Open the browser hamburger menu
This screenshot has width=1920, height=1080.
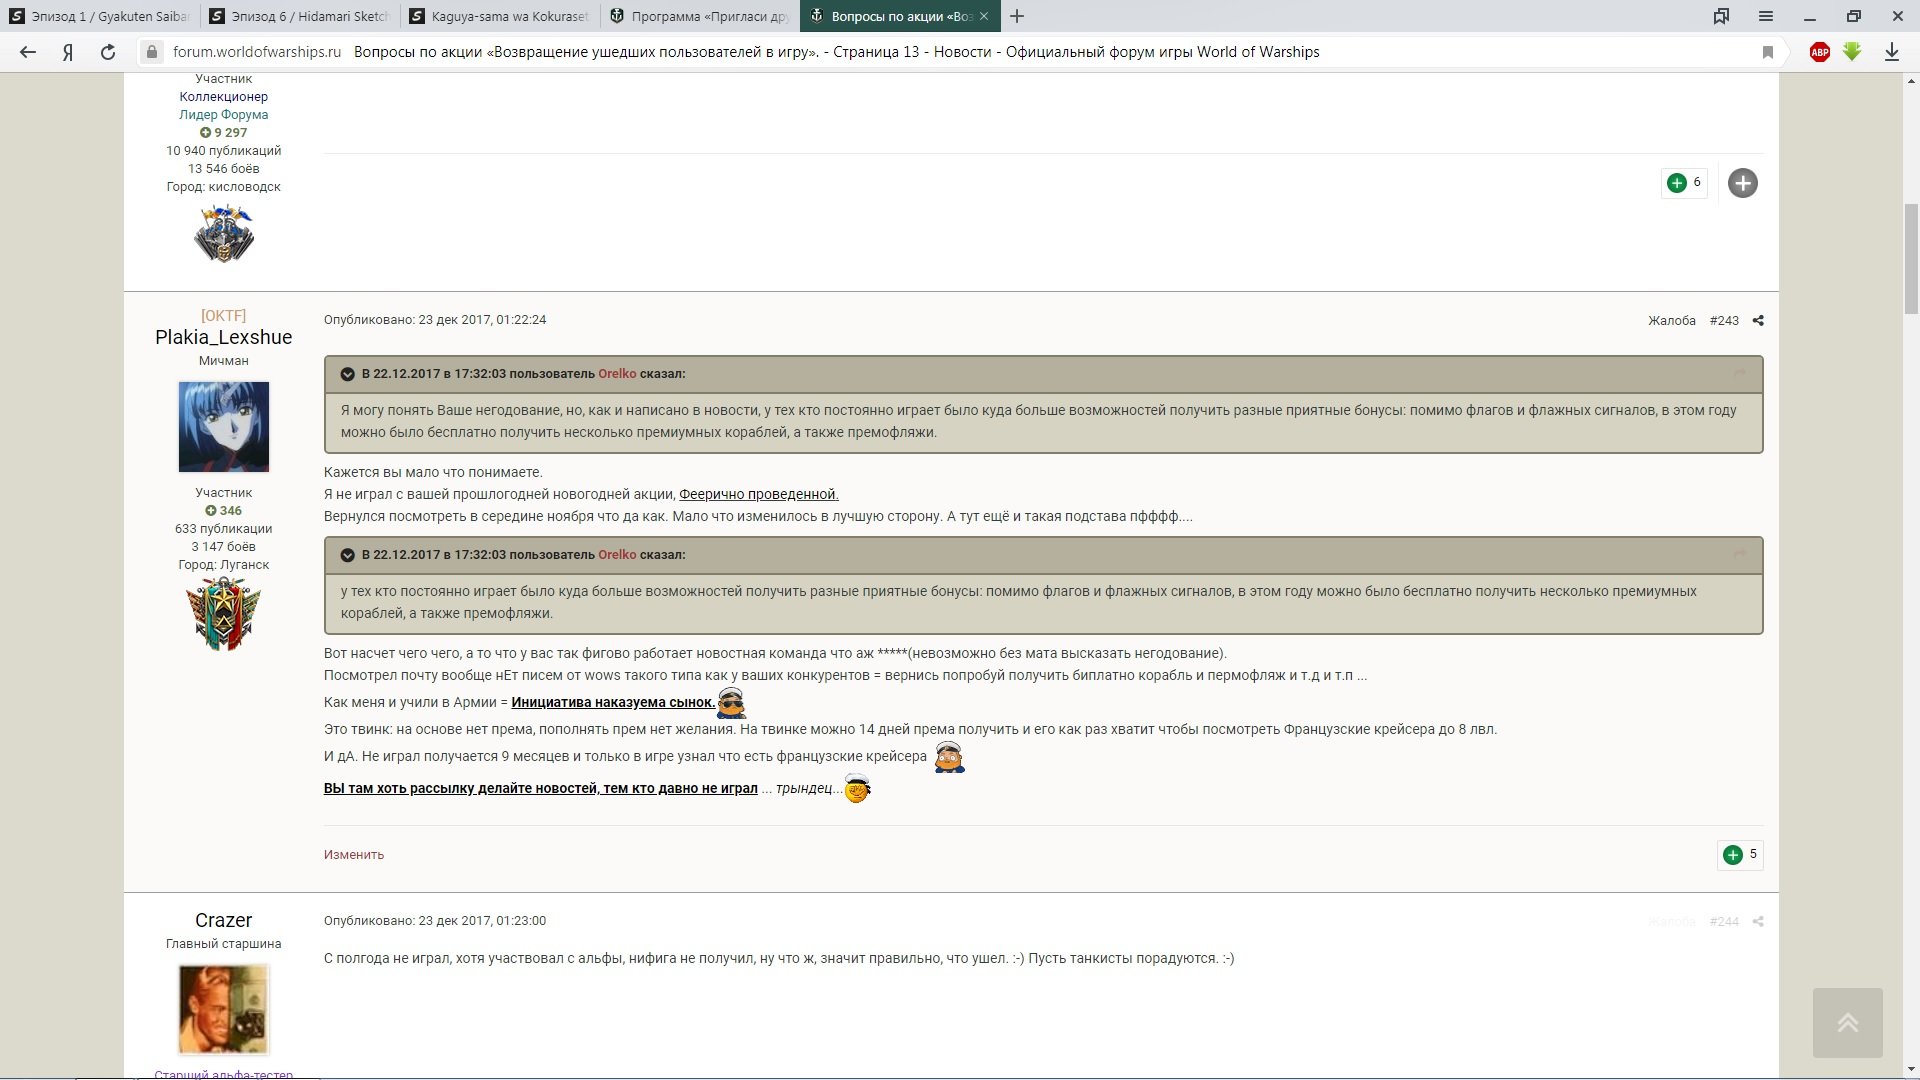coord(1766,16)
